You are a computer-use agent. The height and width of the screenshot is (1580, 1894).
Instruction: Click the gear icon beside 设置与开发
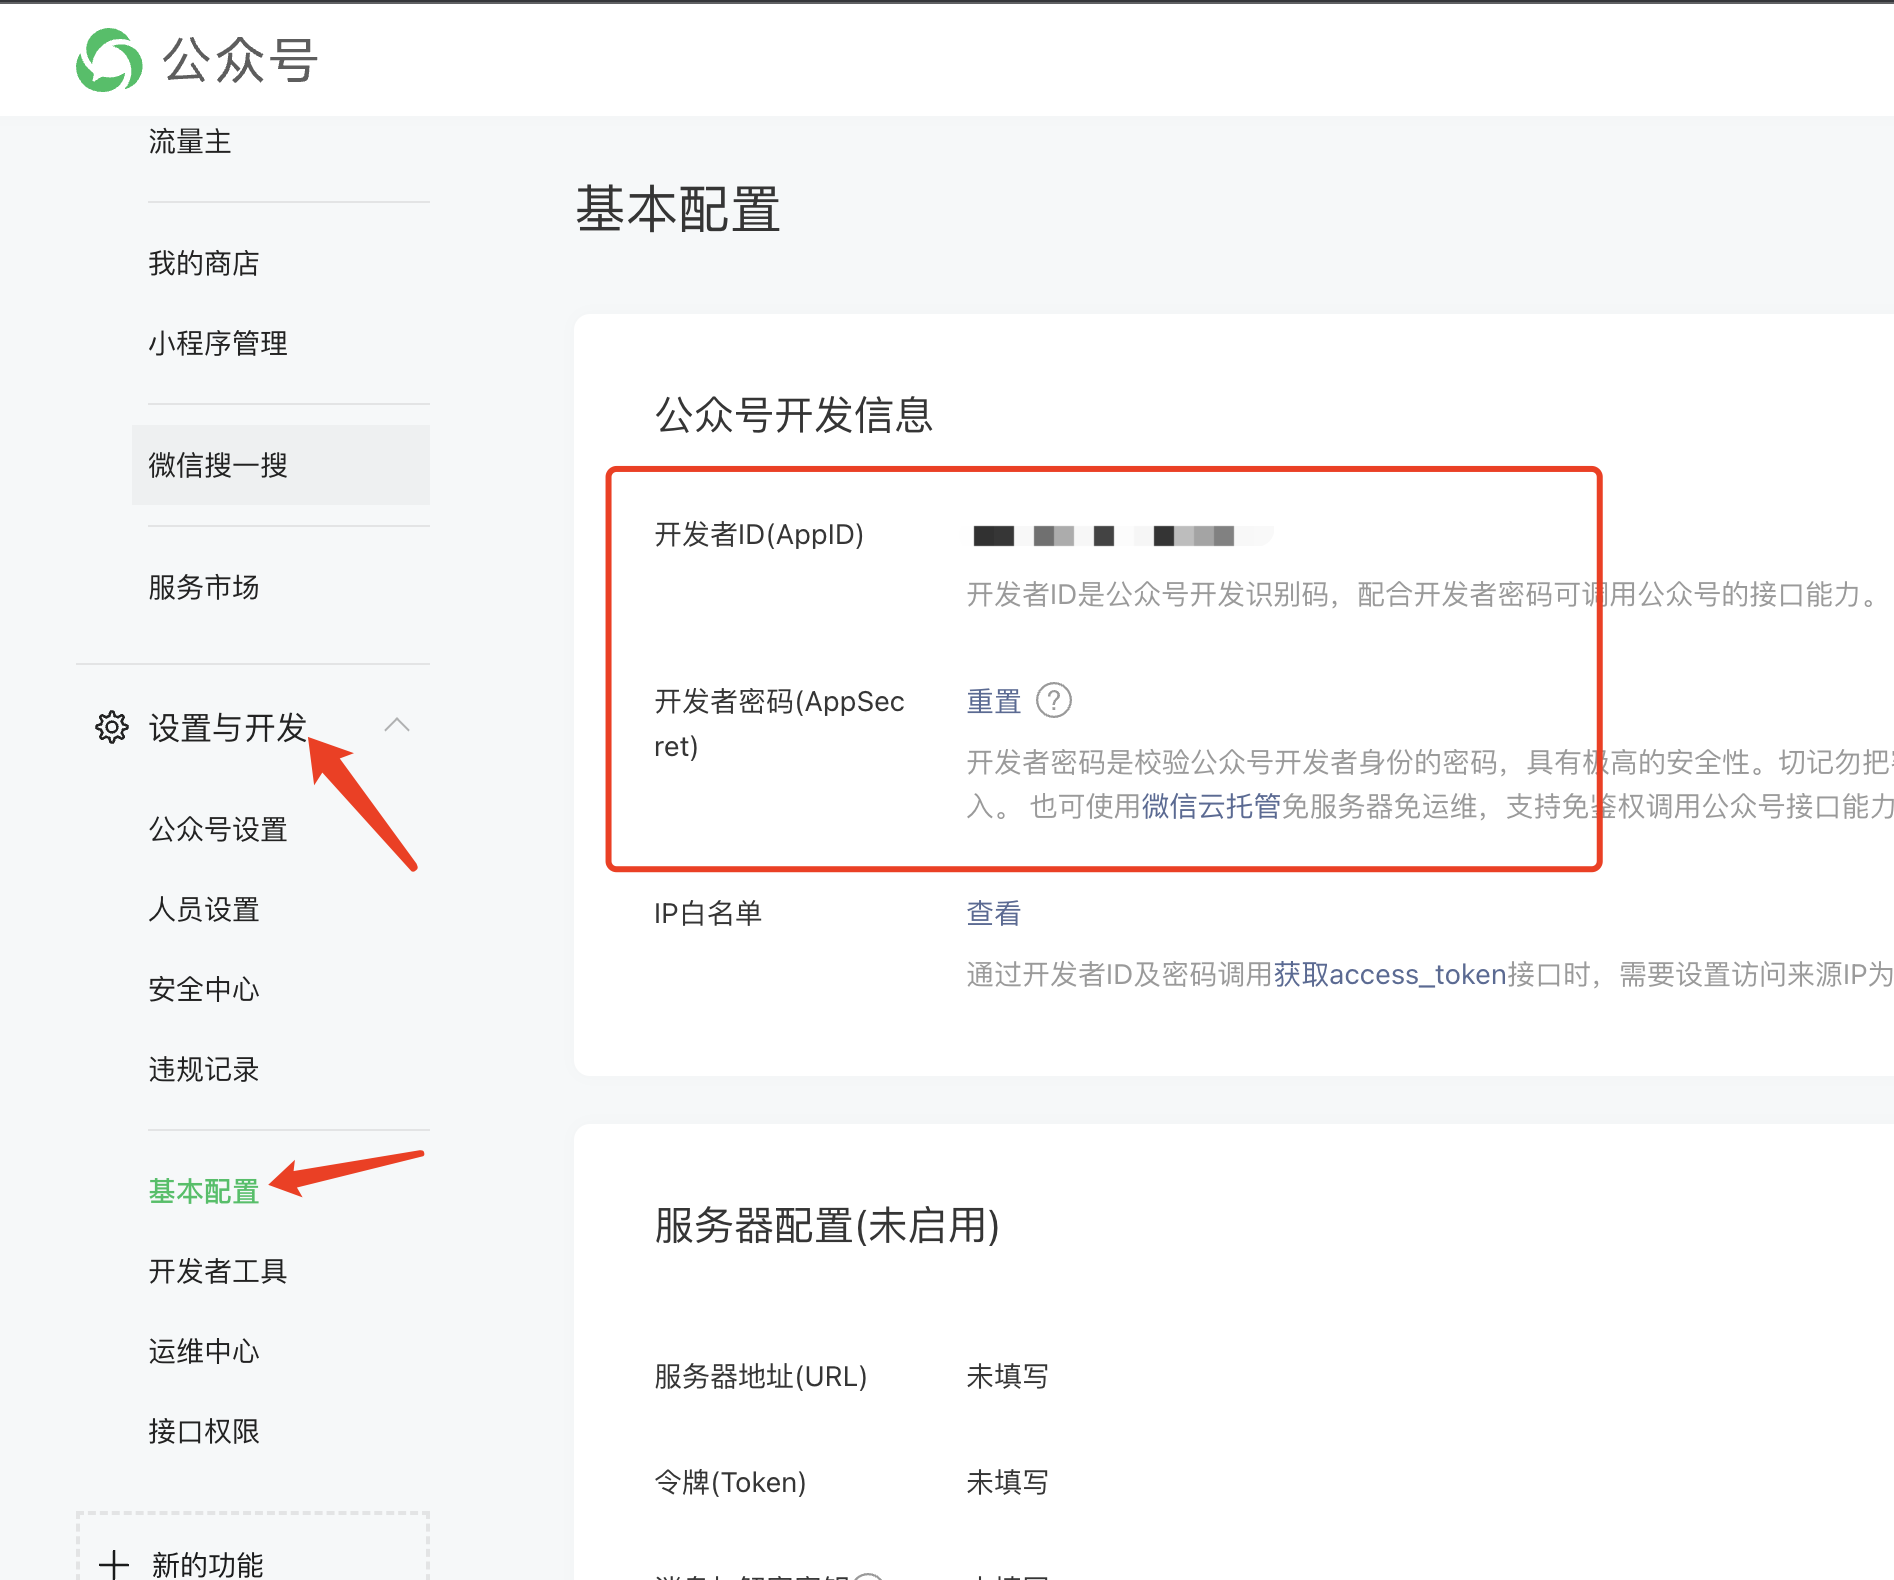(x=113, y=727)
